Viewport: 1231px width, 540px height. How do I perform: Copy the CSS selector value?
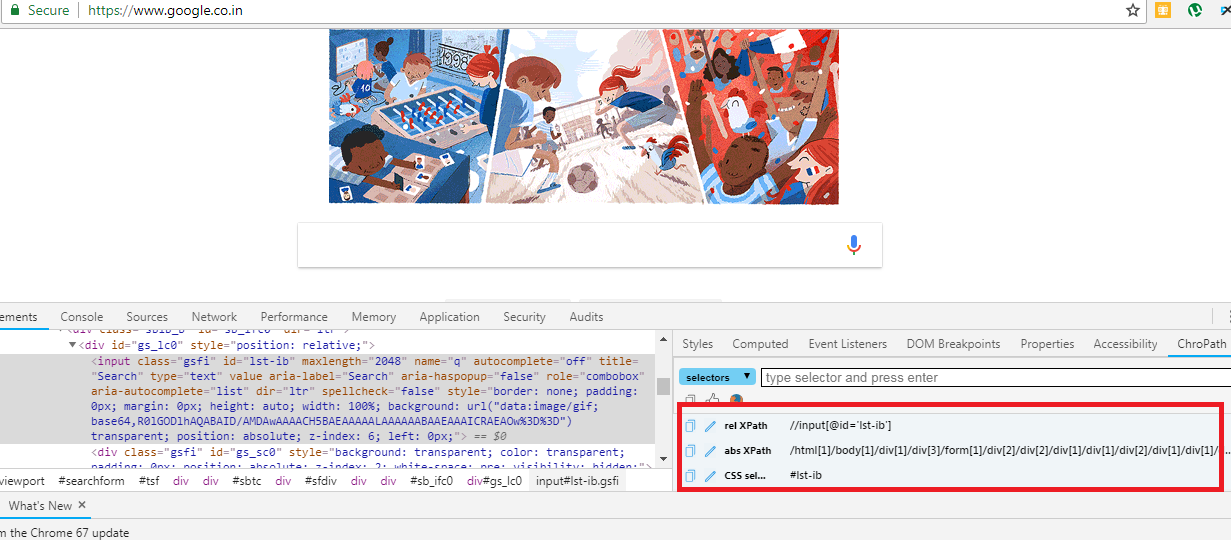690,476
